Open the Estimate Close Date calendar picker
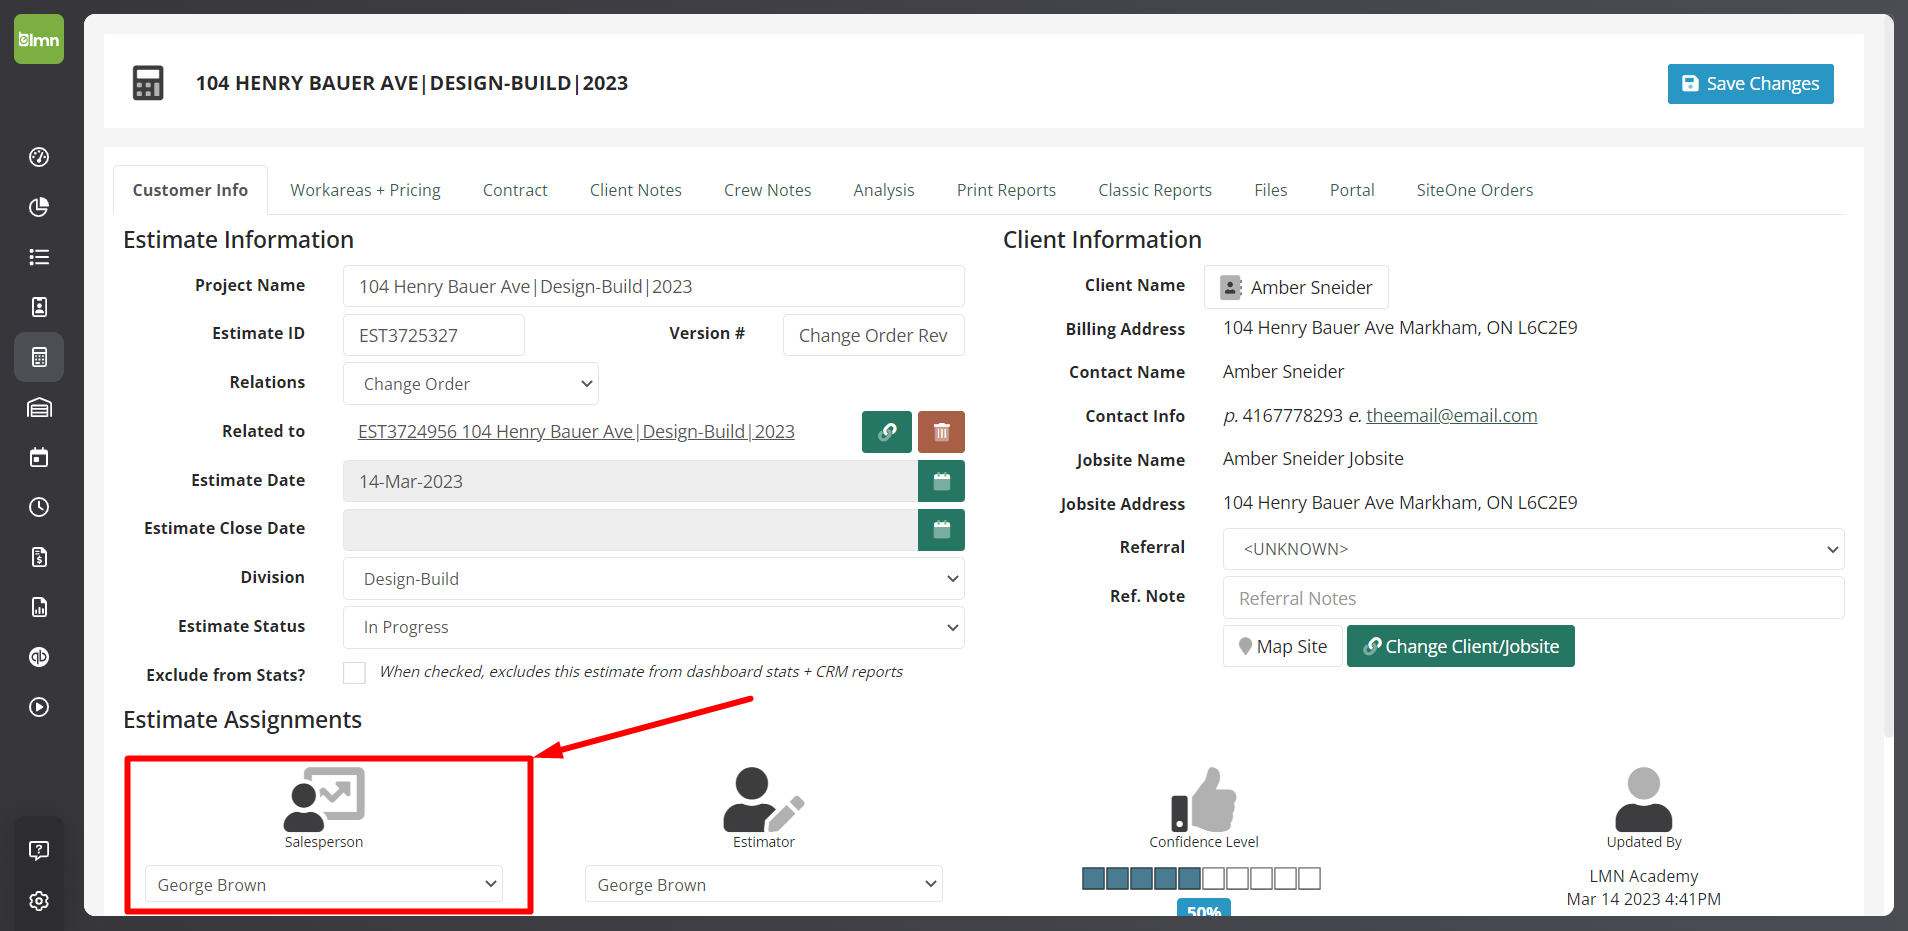Viewport: 1908px width, 931px height. [941, 530]
